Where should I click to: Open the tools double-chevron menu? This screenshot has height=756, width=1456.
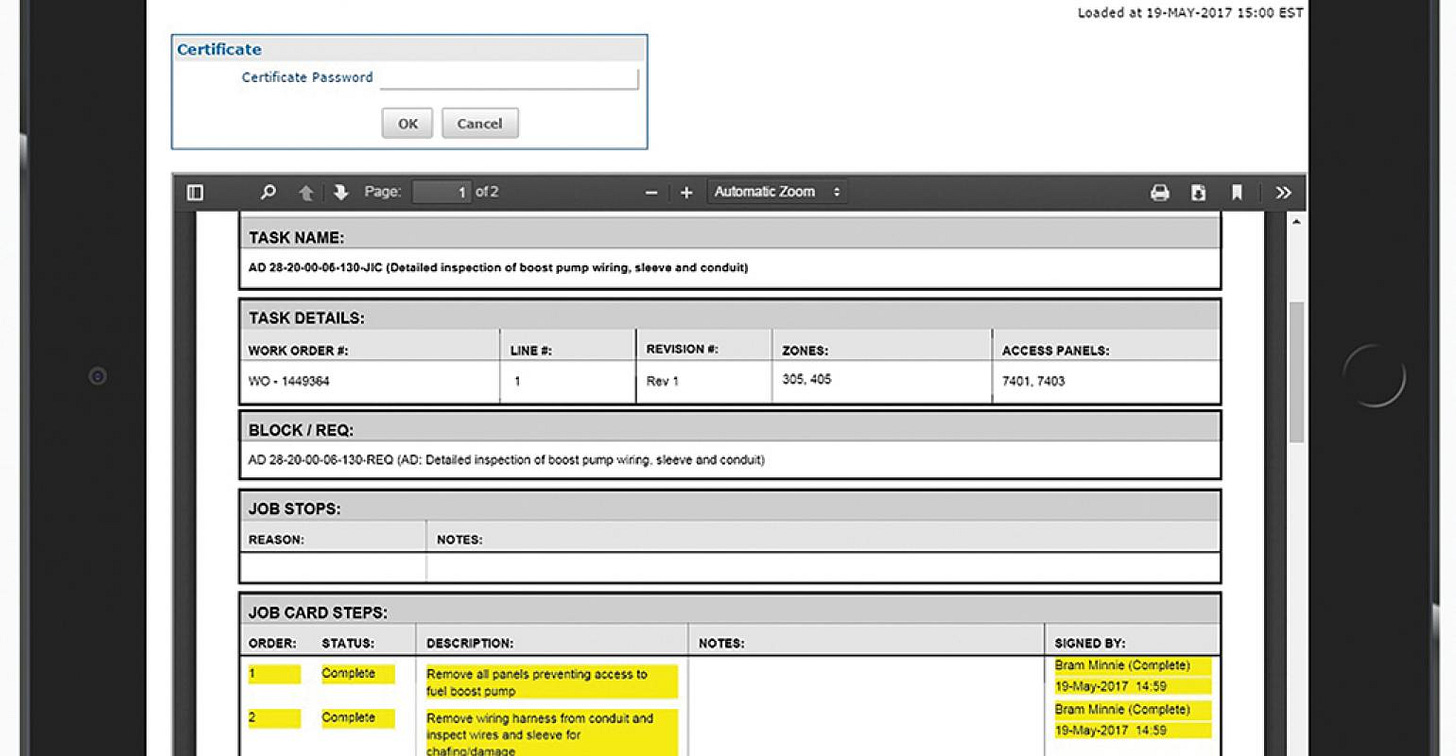tap(1284, 193)
